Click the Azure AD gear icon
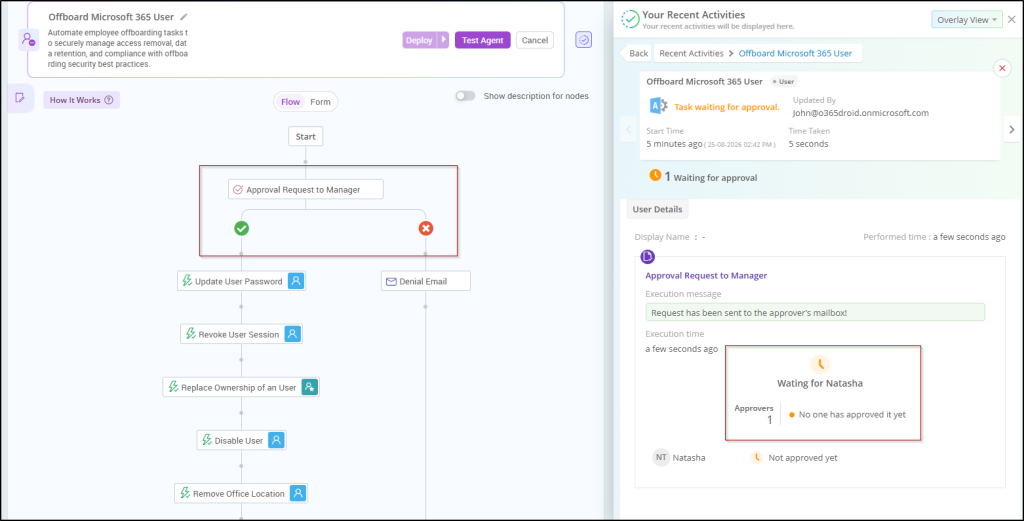This screenshot has width=1024, height=521. [658, 106]
